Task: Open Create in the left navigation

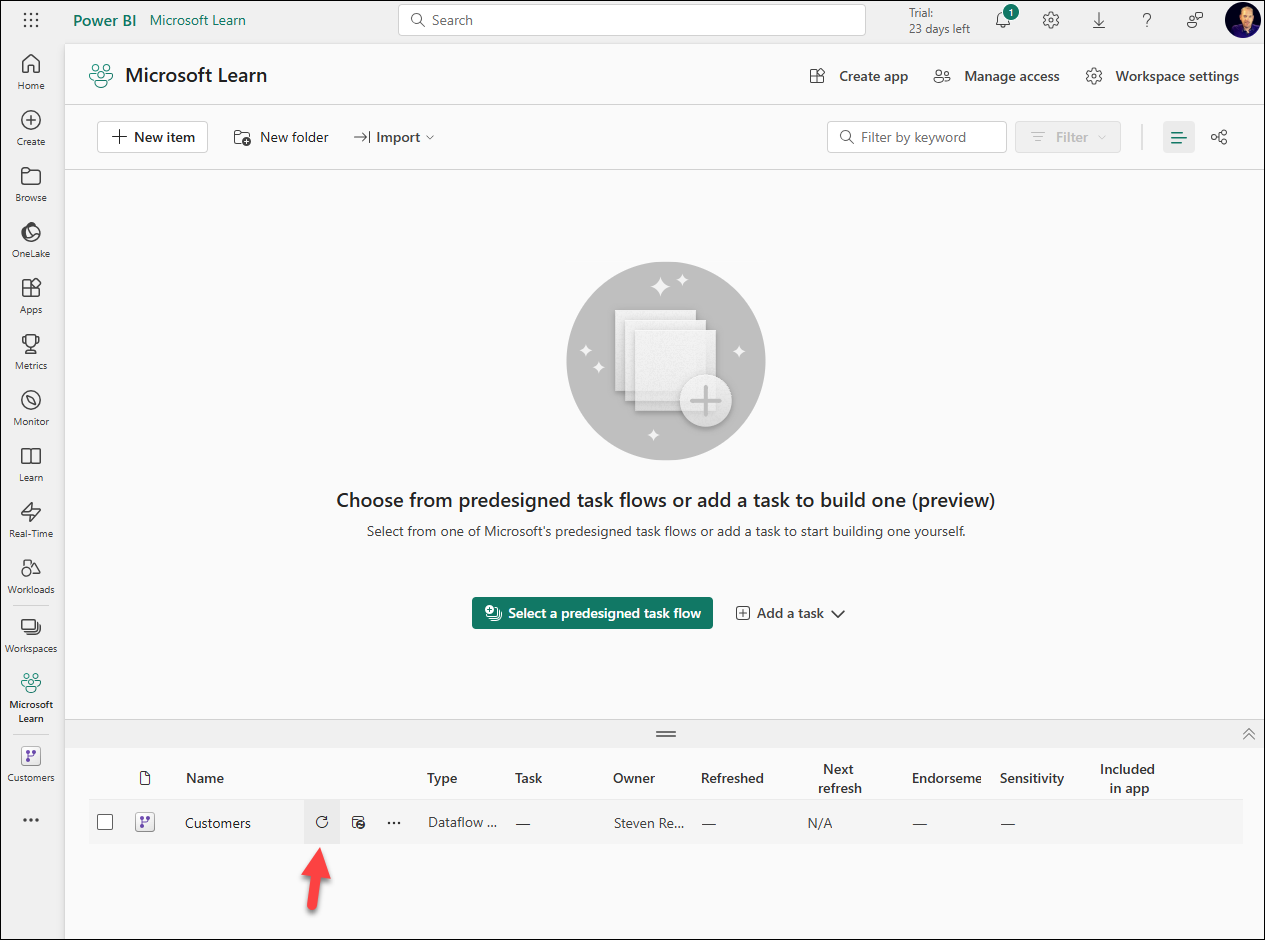Action: coord(31,127)
